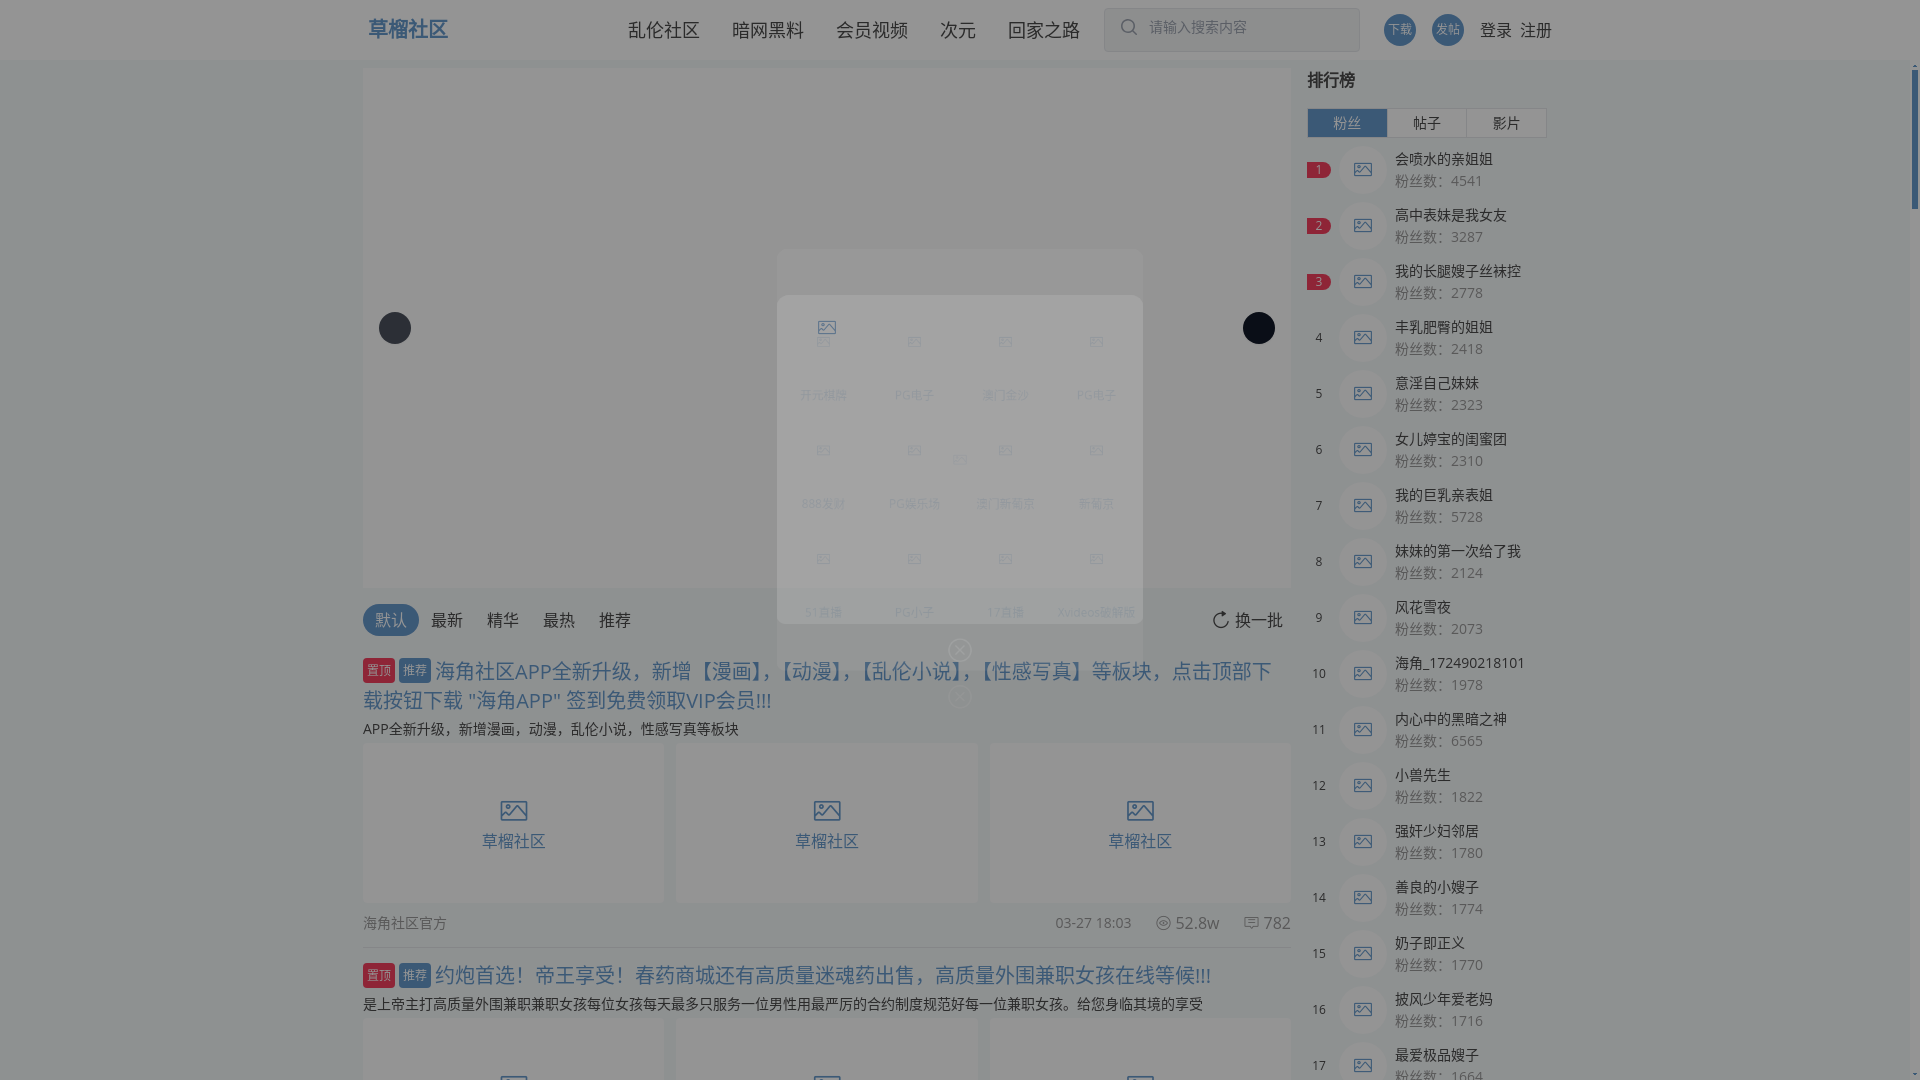Open avatar of rank 3 user

pyautogui.click(x=1363, y=282)
